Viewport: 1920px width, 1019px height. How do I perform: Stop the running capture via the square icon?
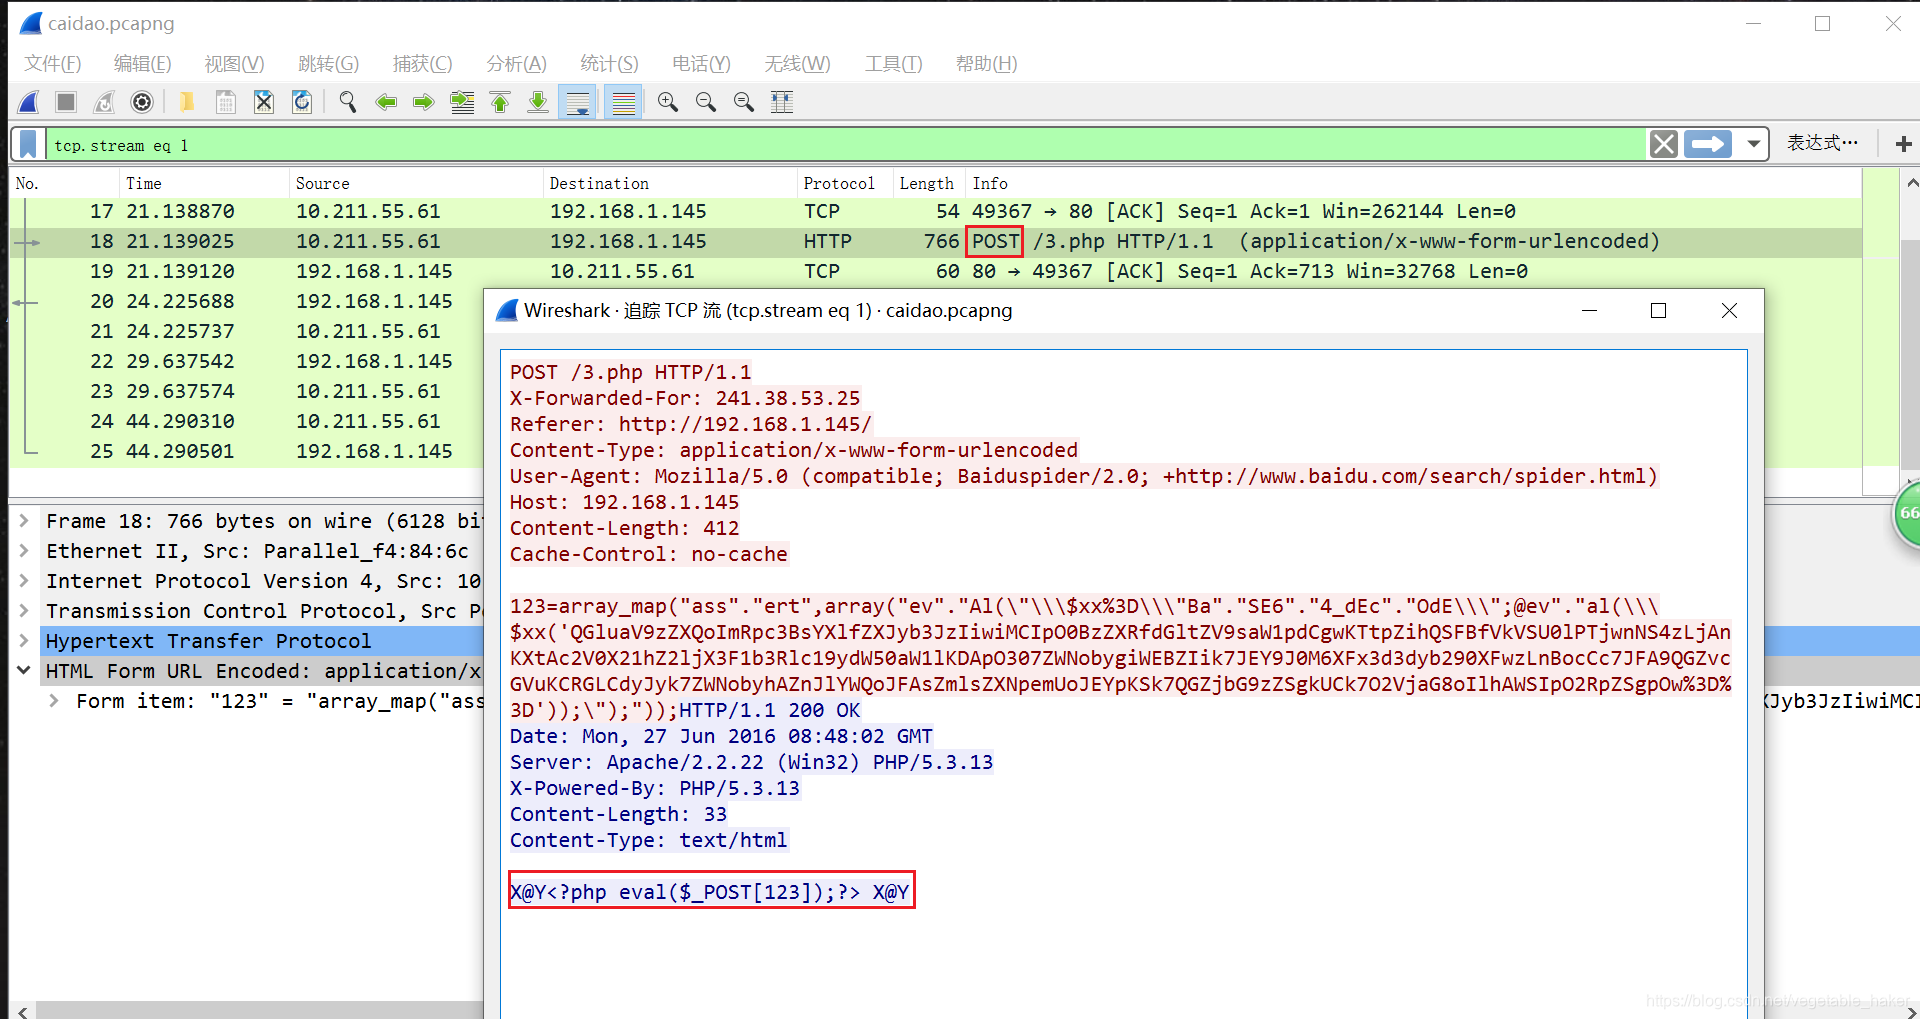click(66, 102)
